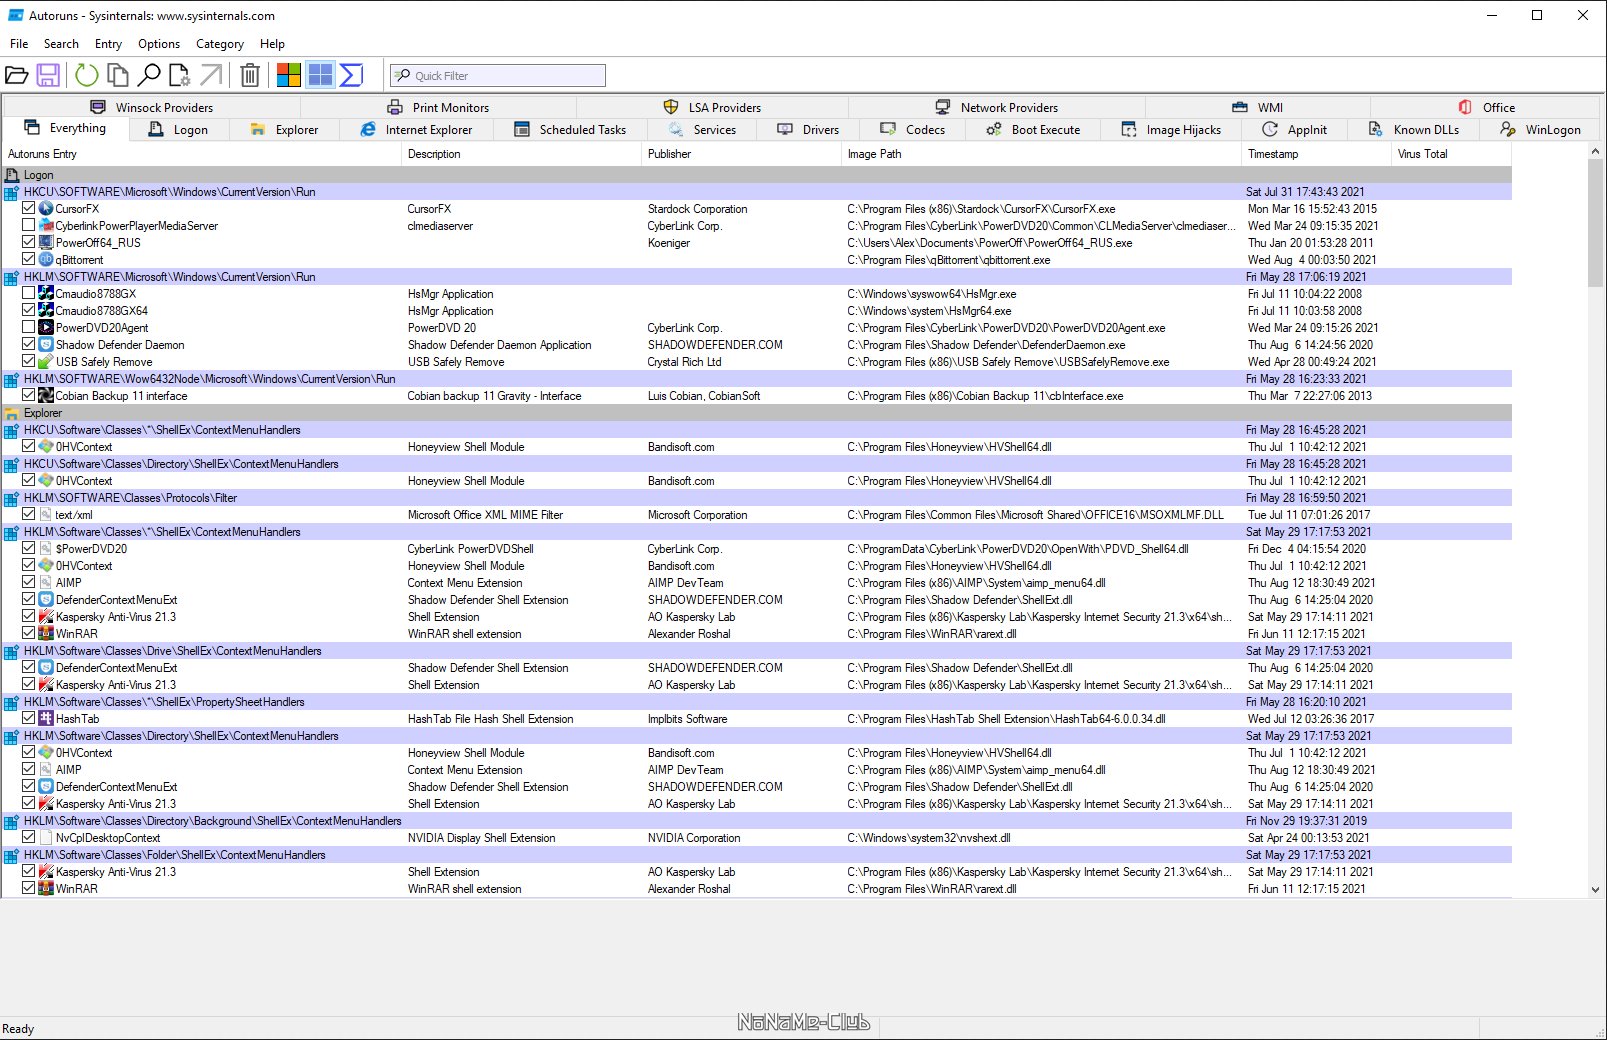
Task: Select HsMgr.exe path in syswow64
Action: (931, 294)
